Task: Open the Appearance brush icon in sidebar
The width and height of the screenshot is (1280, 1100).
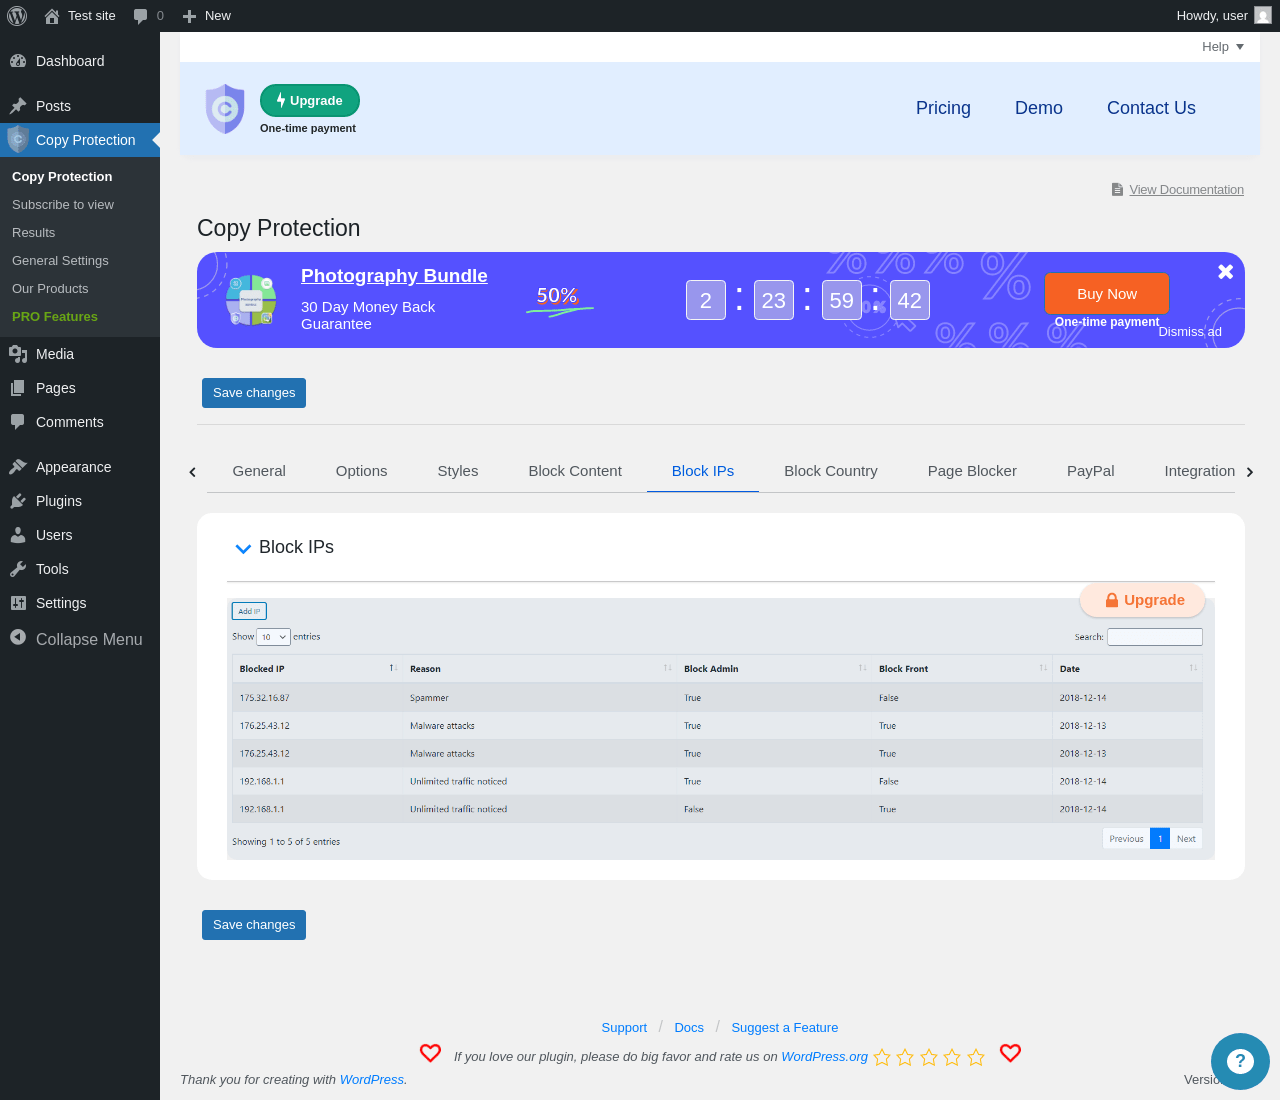Action: pyautogui.click(x=18, y=467)
